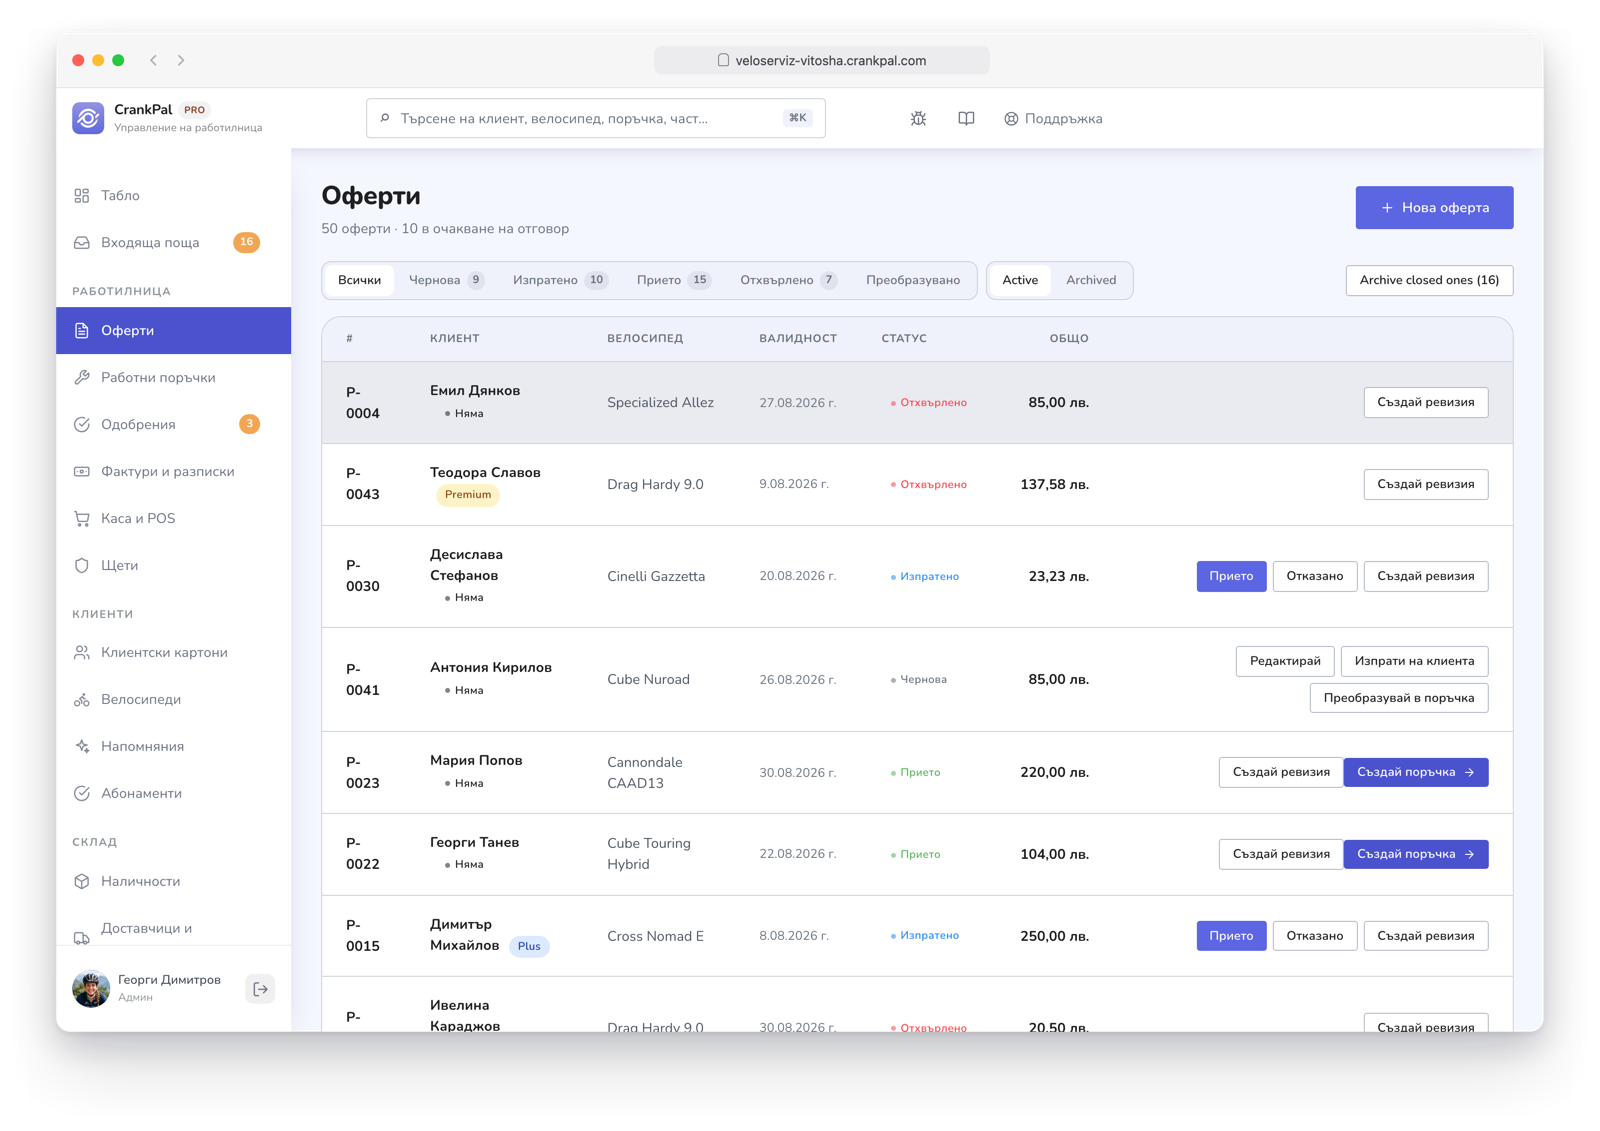This screenshot has height=1131, width=1600.
Task: Click the Валидност column header
Action: (x=797, y=339)
